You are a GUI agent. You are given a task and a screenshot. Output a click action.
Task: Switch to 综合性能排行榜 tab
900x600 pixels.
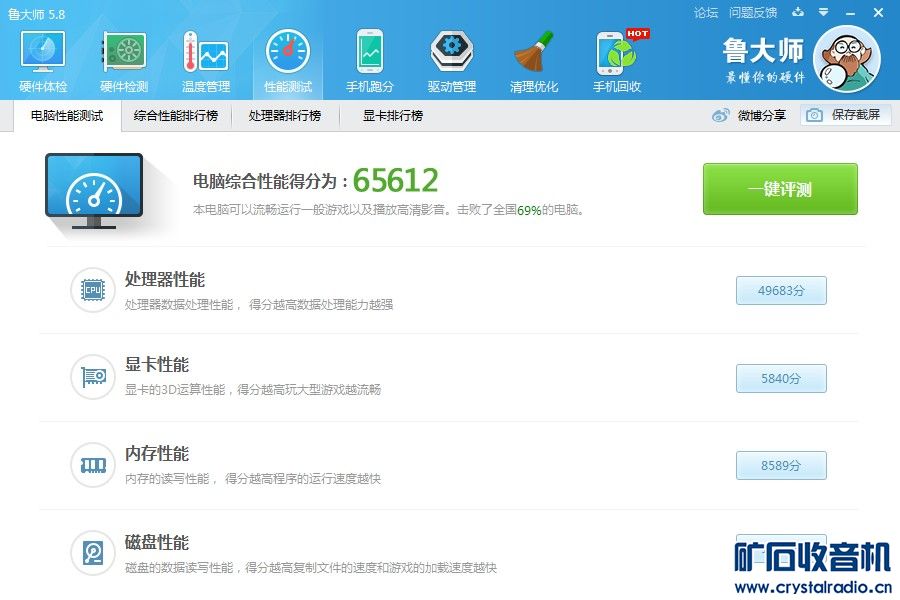coord(176,116)
